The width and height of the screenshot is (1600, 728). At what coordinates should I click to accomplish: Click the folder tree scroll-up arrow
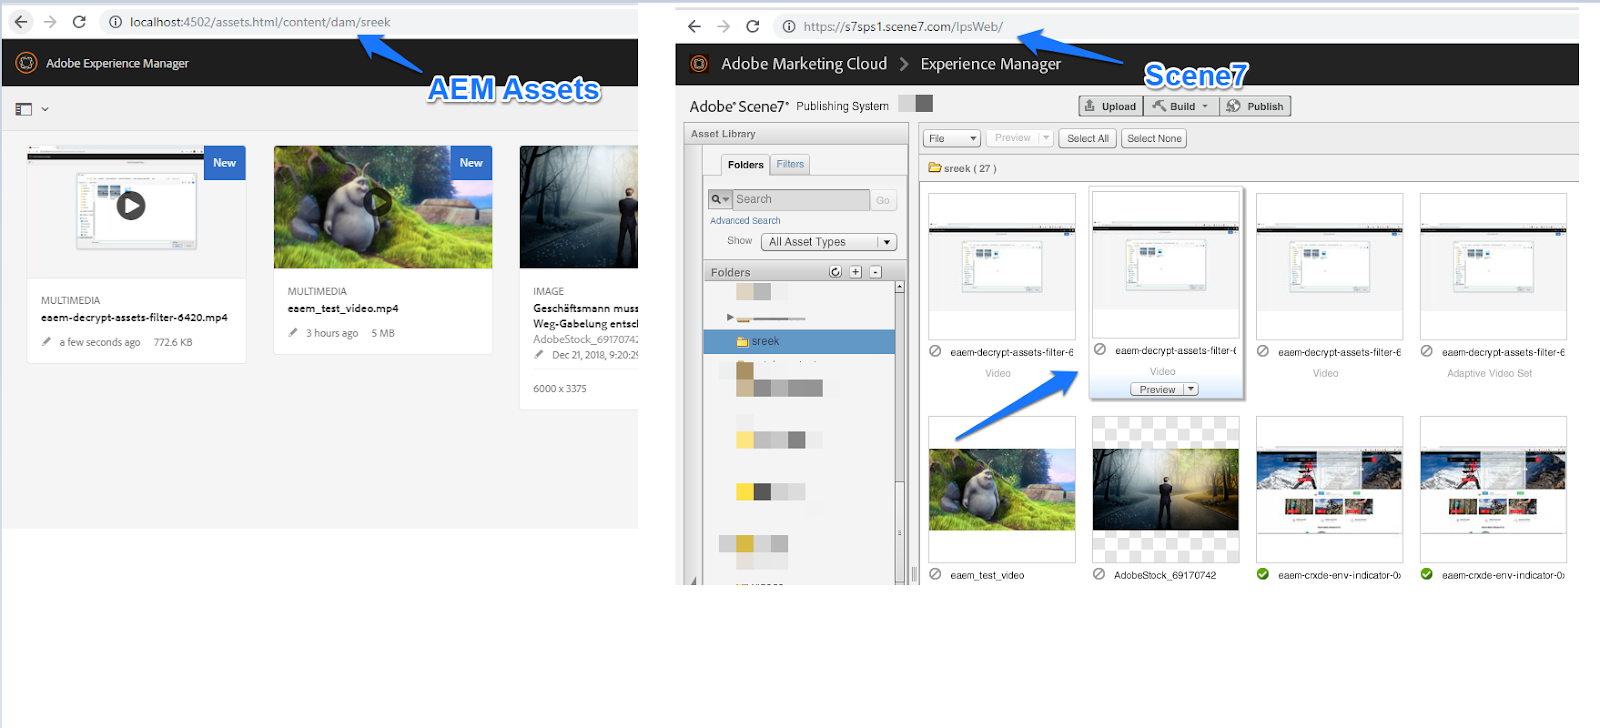[x=900, y=287]
